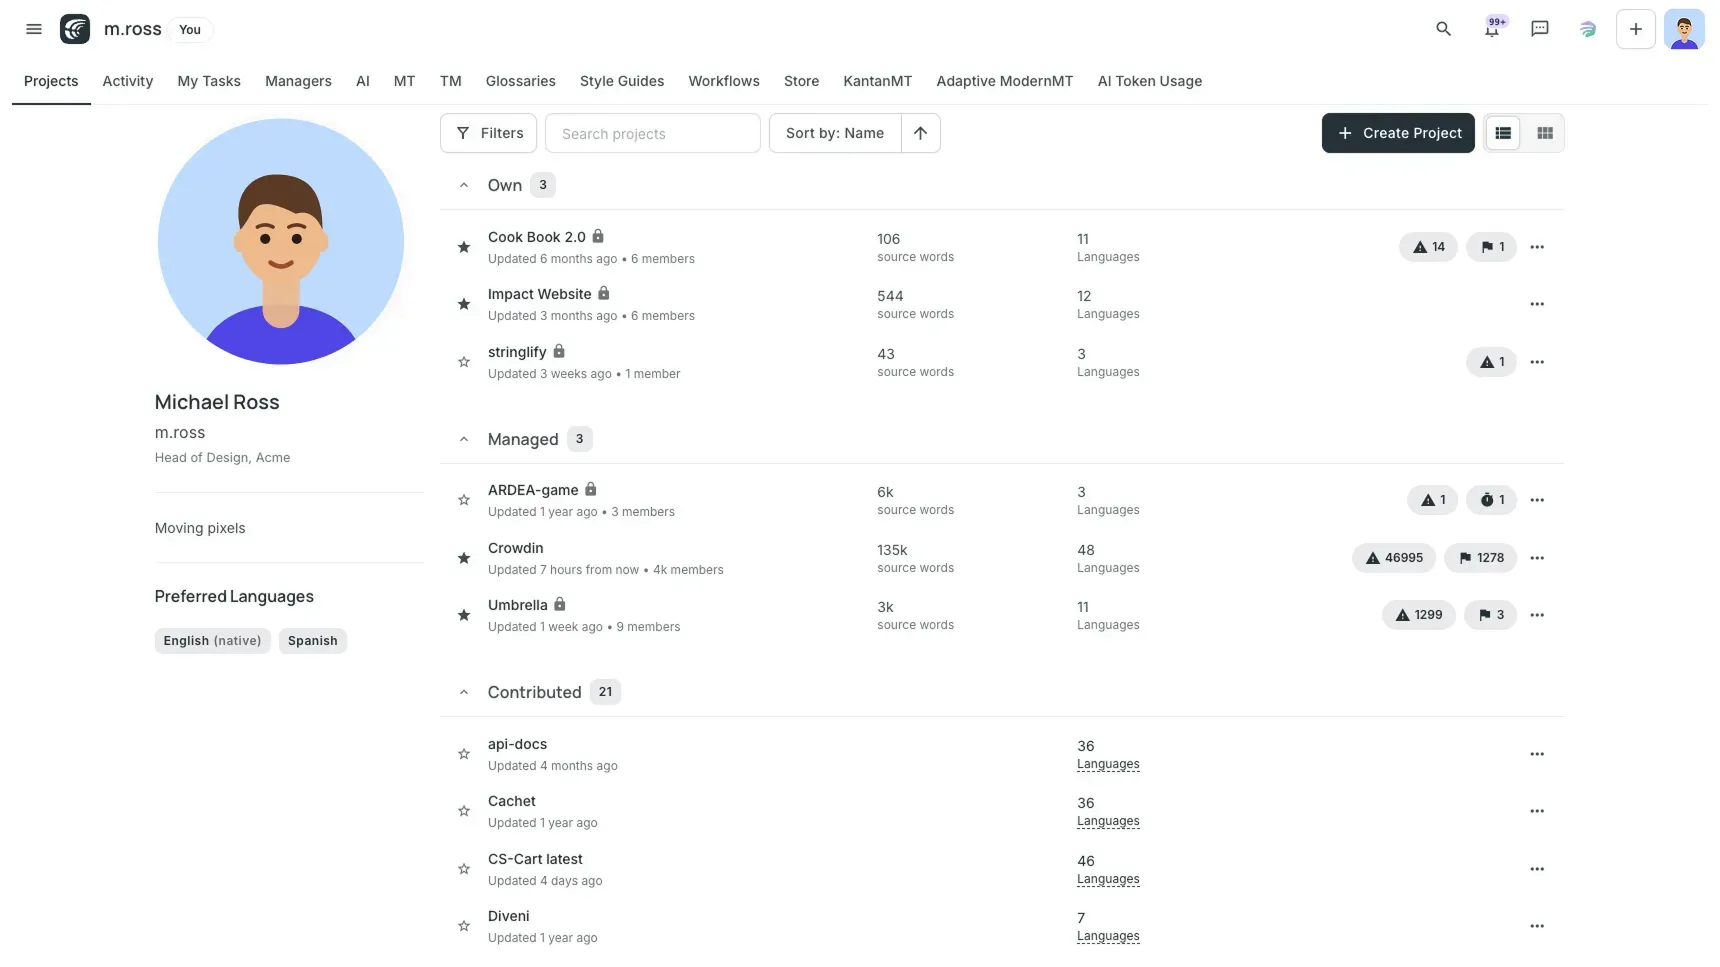
Task: Click the 46995 warnings badge on Crowdin
Action: (x=1394, y=558)
